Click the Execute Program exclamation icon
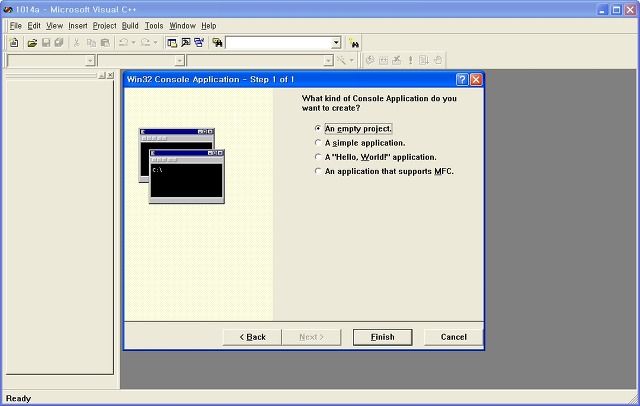The width and height of the screenshot is (640, 406). pos(410,60)
